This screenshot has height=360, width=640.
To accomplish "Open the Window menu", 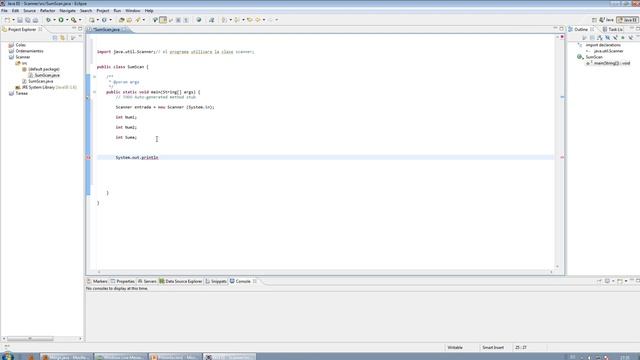I will [133, 11].
